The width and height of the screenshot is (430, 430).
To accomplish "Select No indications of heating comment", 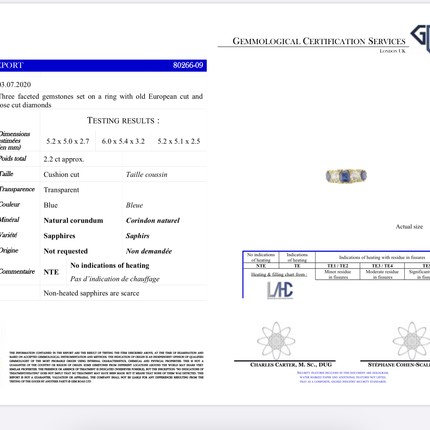I will point(110,266).
